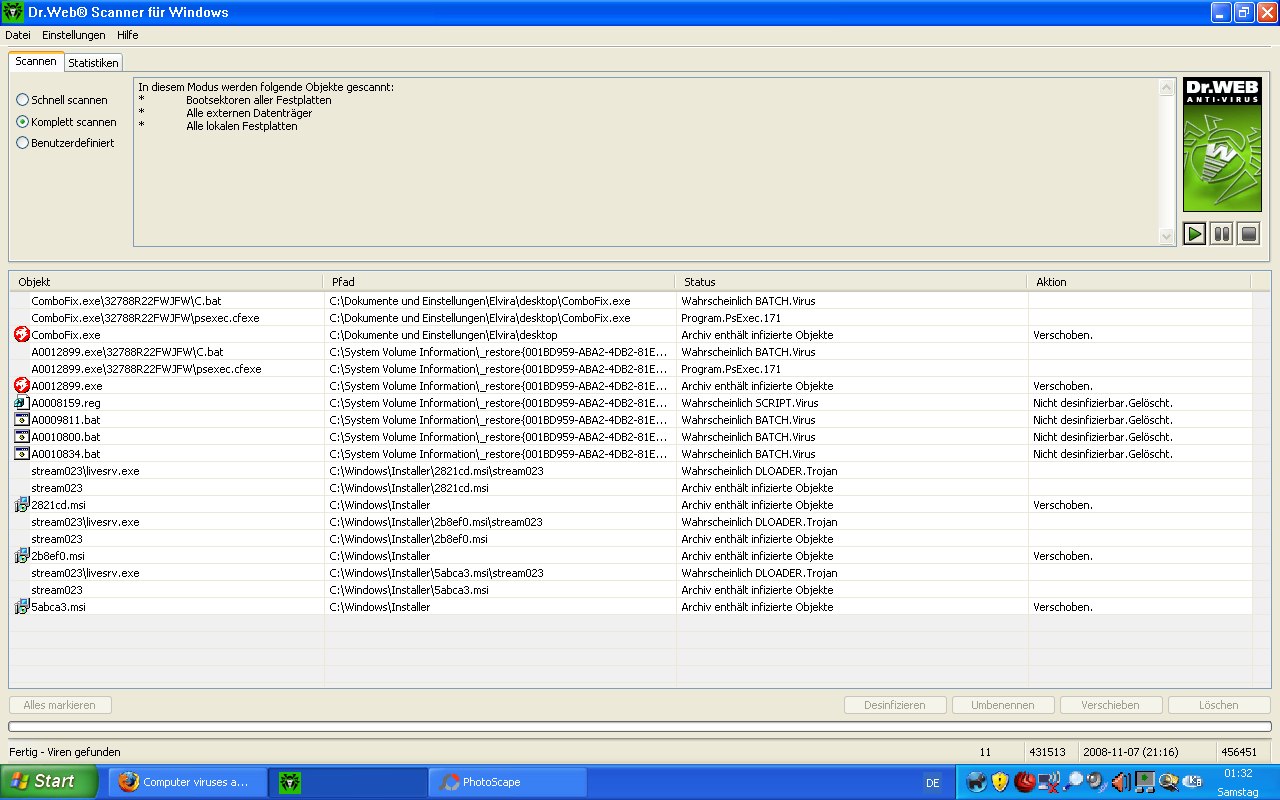The height and width of the screenshot is (800, 1280).
Task: Click the Dr.Web spider icon in title bar
Action: (x=13, y=12)
